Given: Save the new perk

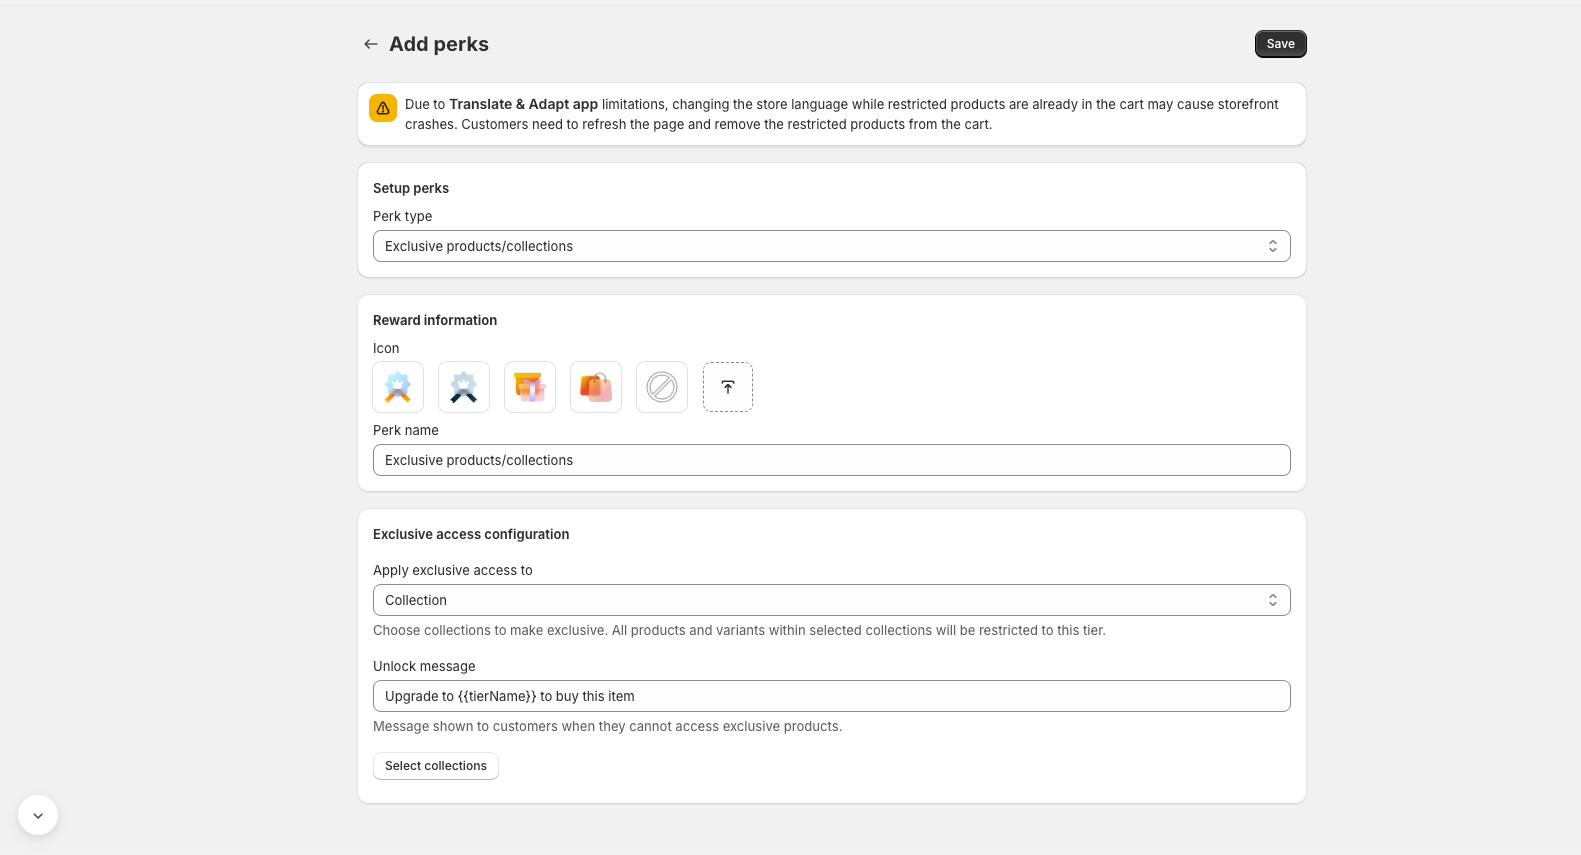Looking at the screenshot, I should (1280, 44).
